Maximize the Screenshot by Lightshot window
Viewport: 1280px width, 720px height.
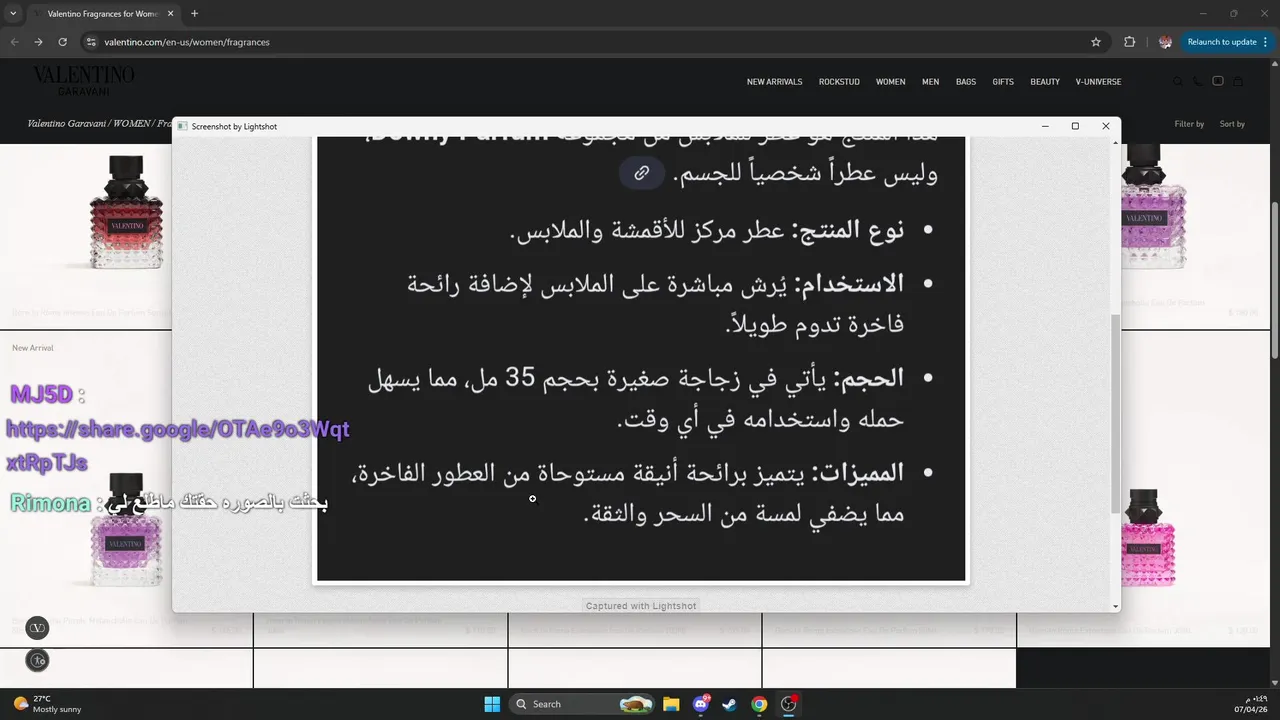pos(1075,126)
